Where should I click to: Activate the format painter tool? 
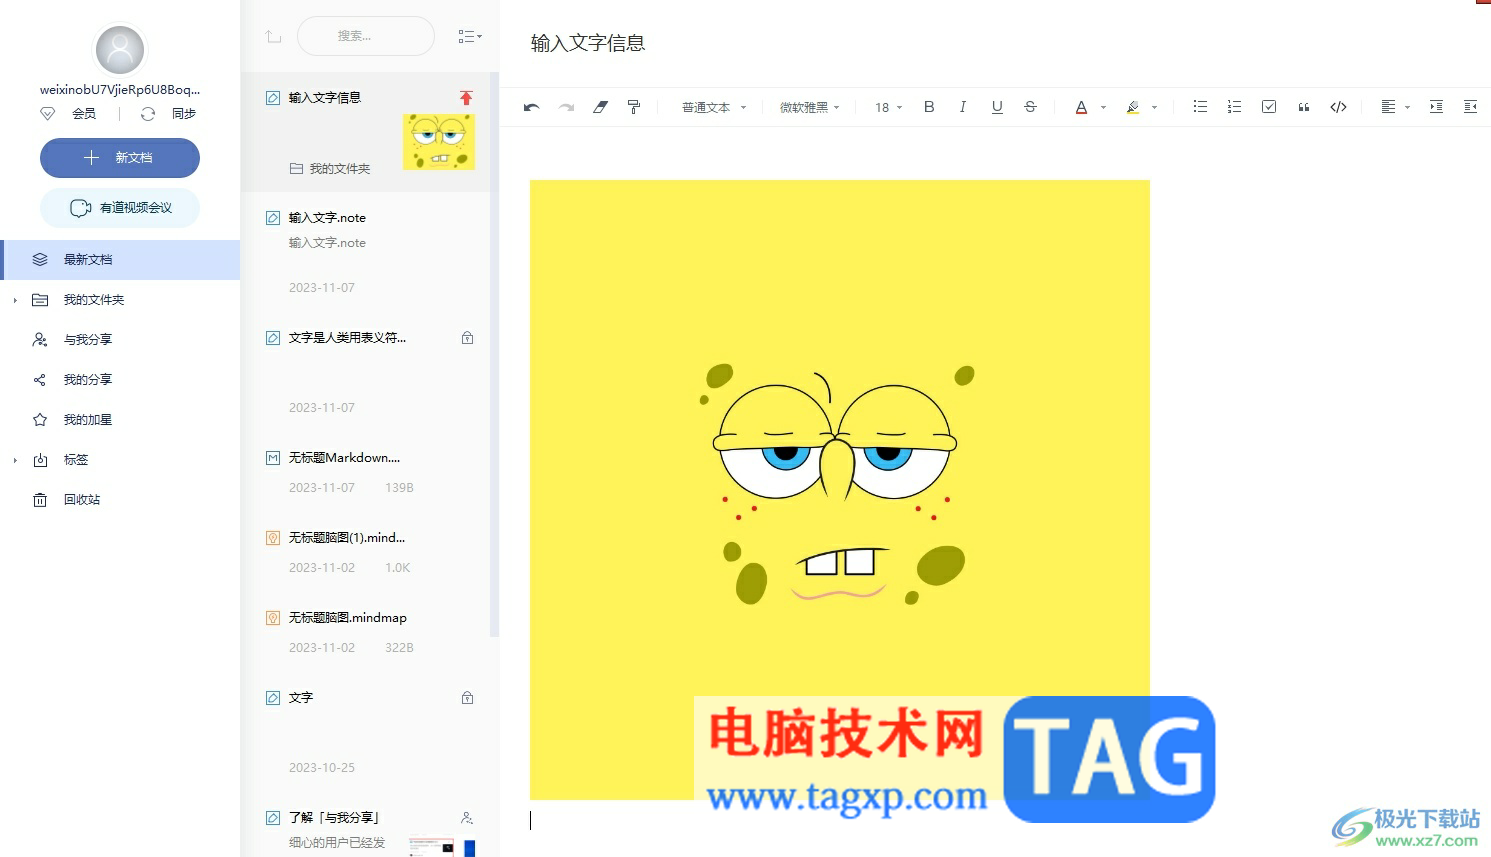tap(634, 107)
